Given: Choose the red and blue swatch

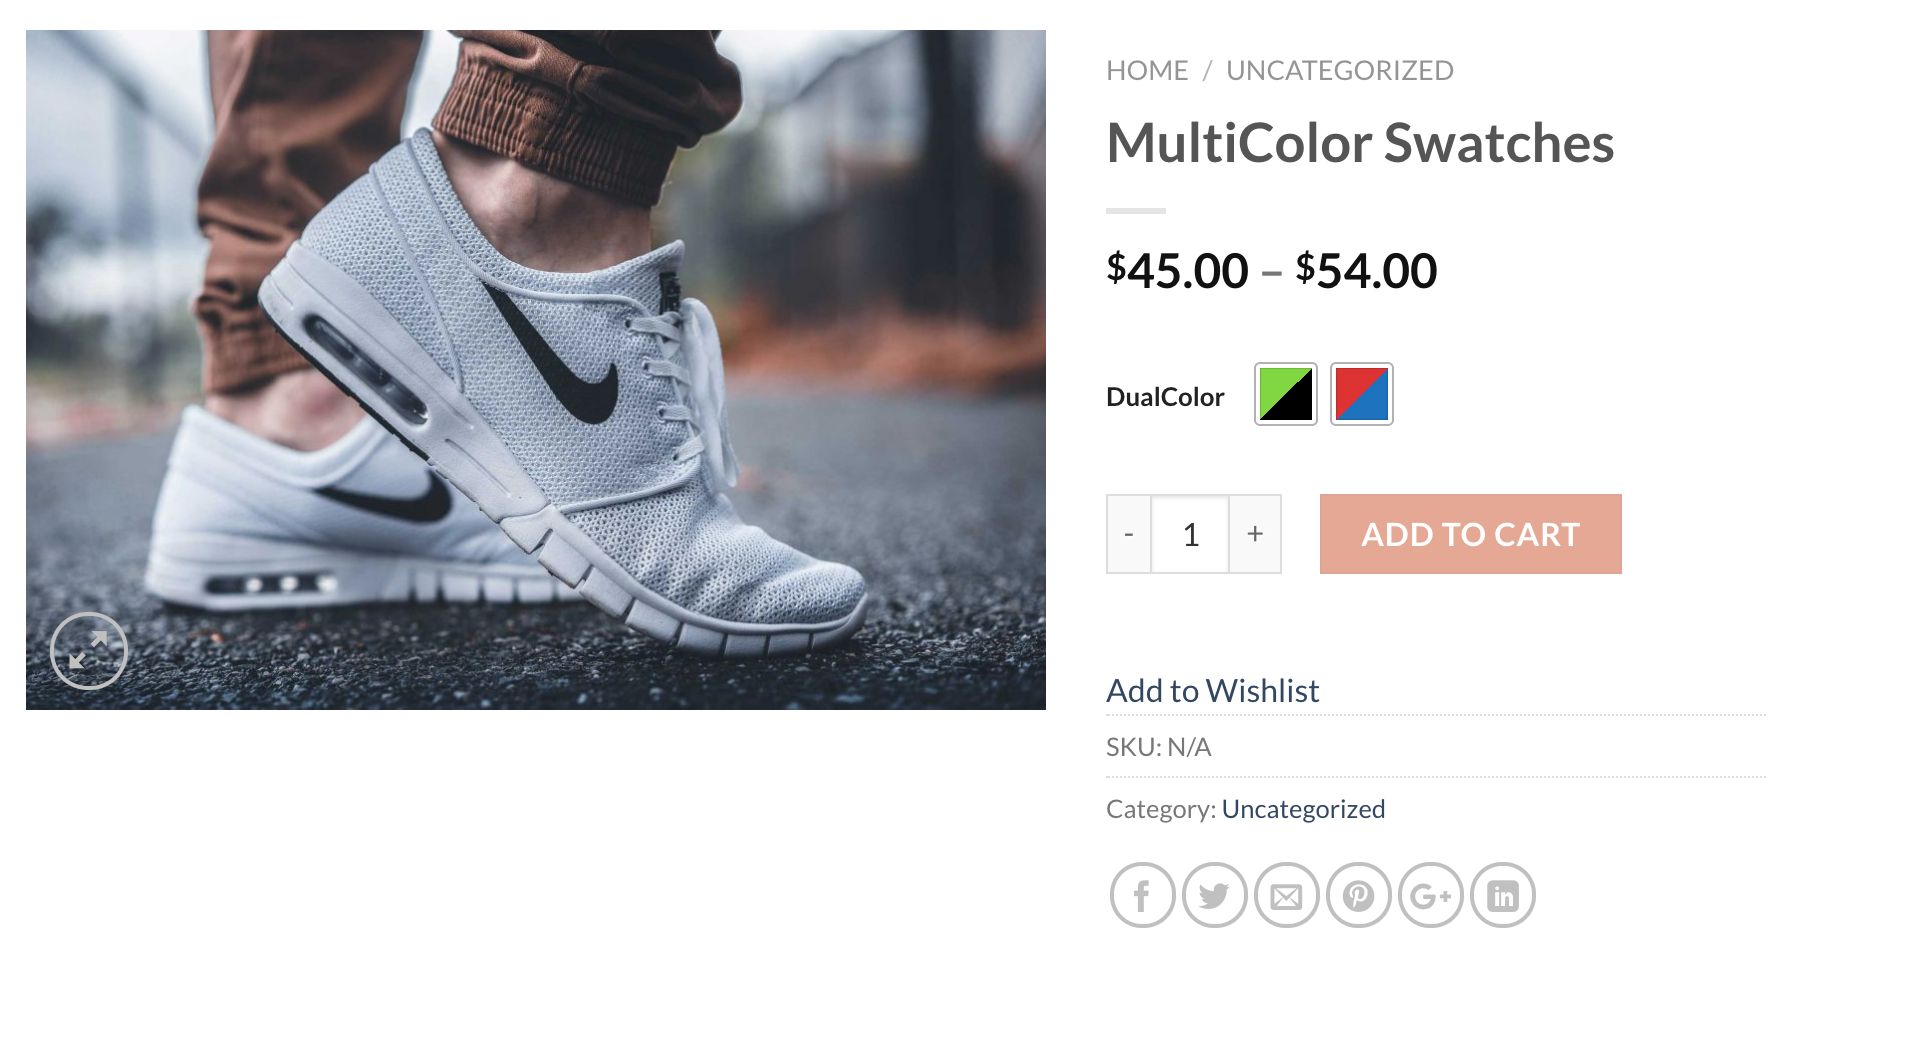Looking at the screenshot, I should pyautogui.click(x=1361, y=394).
